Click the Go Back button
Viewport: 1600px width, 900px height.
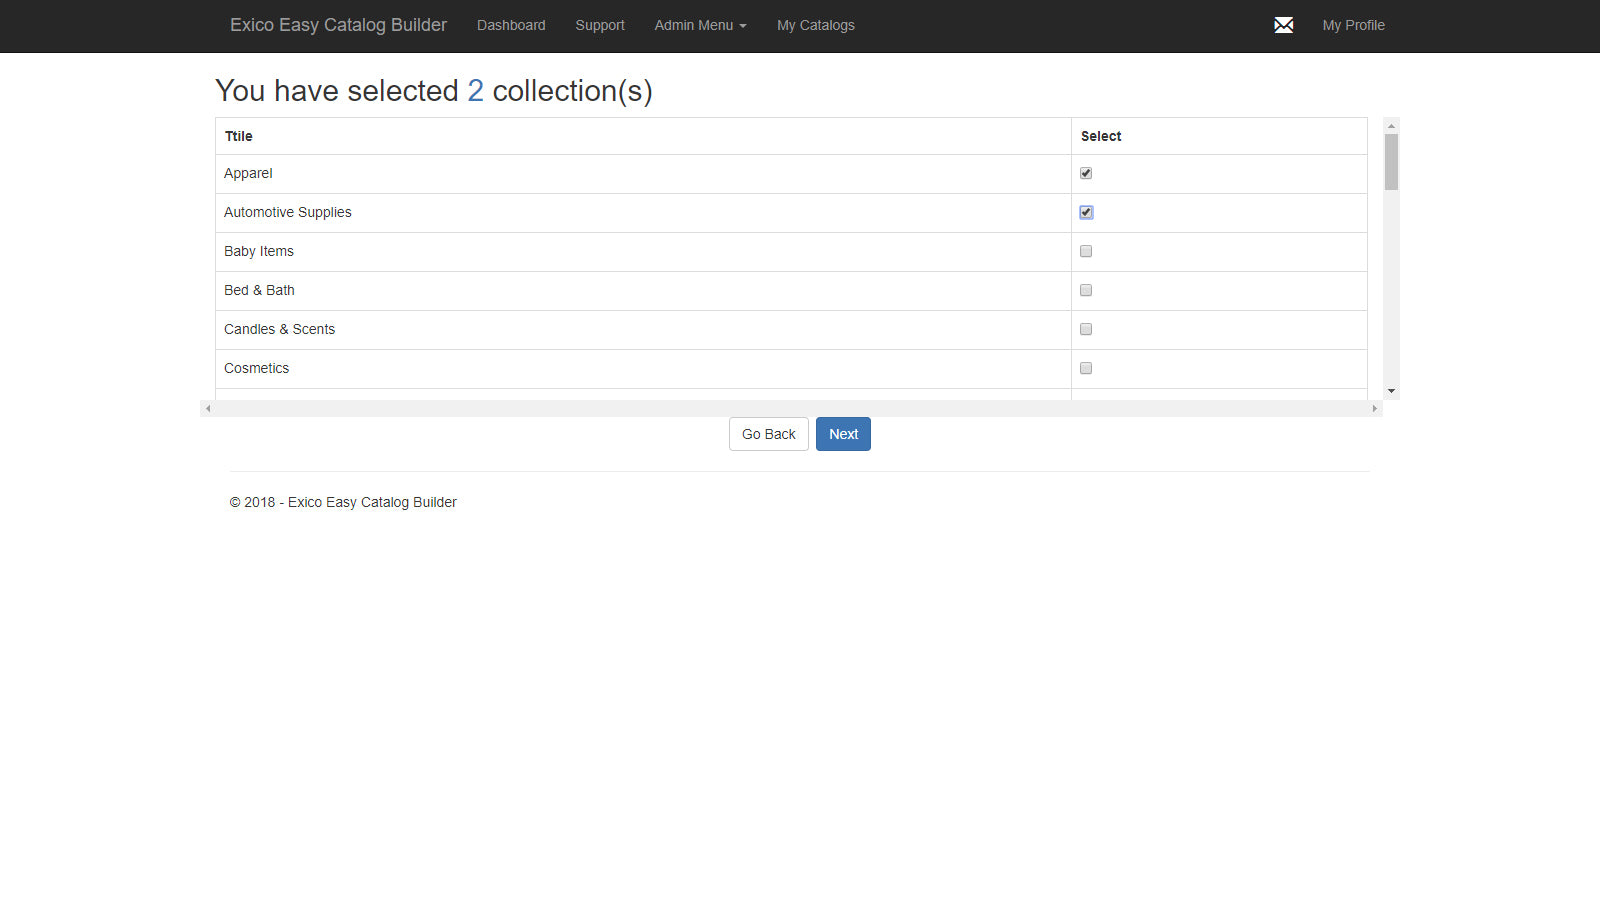pos(769,434)
